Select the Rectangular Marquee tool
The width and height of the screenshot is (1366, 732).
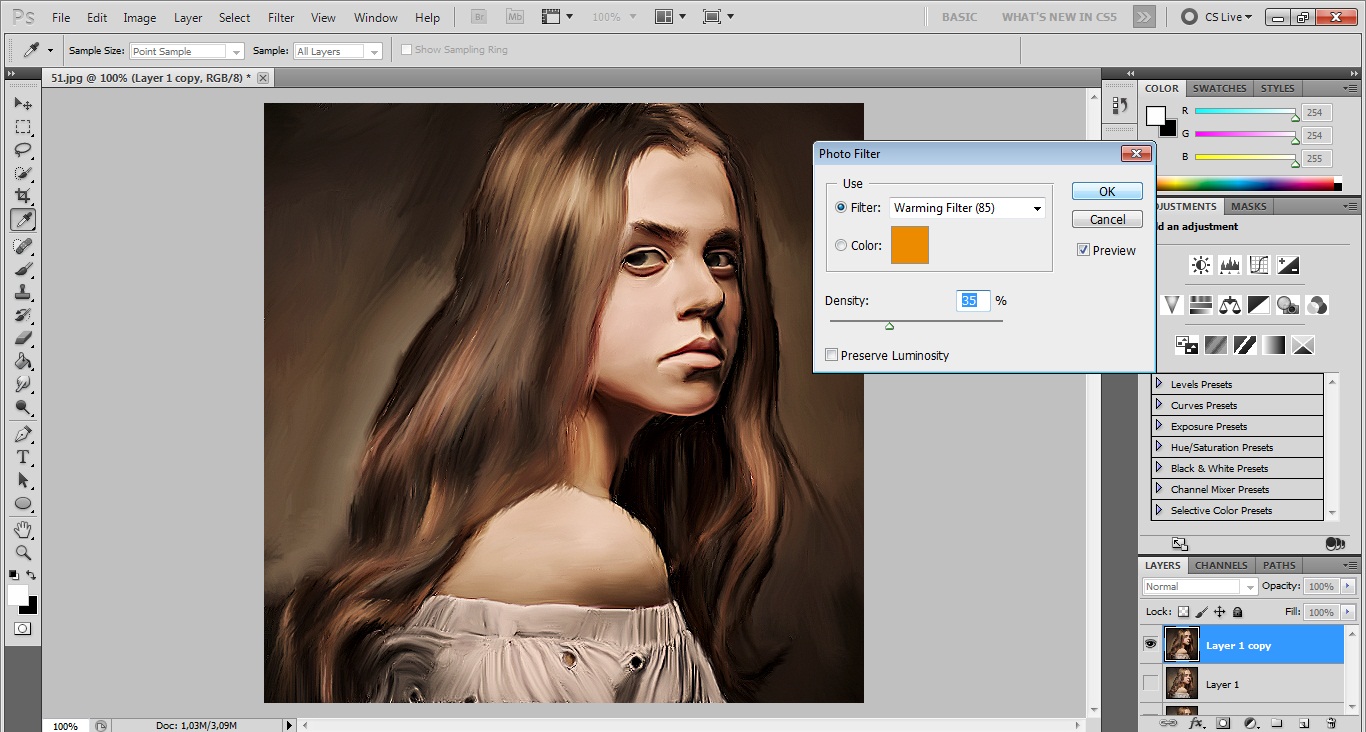click(22, 127)
